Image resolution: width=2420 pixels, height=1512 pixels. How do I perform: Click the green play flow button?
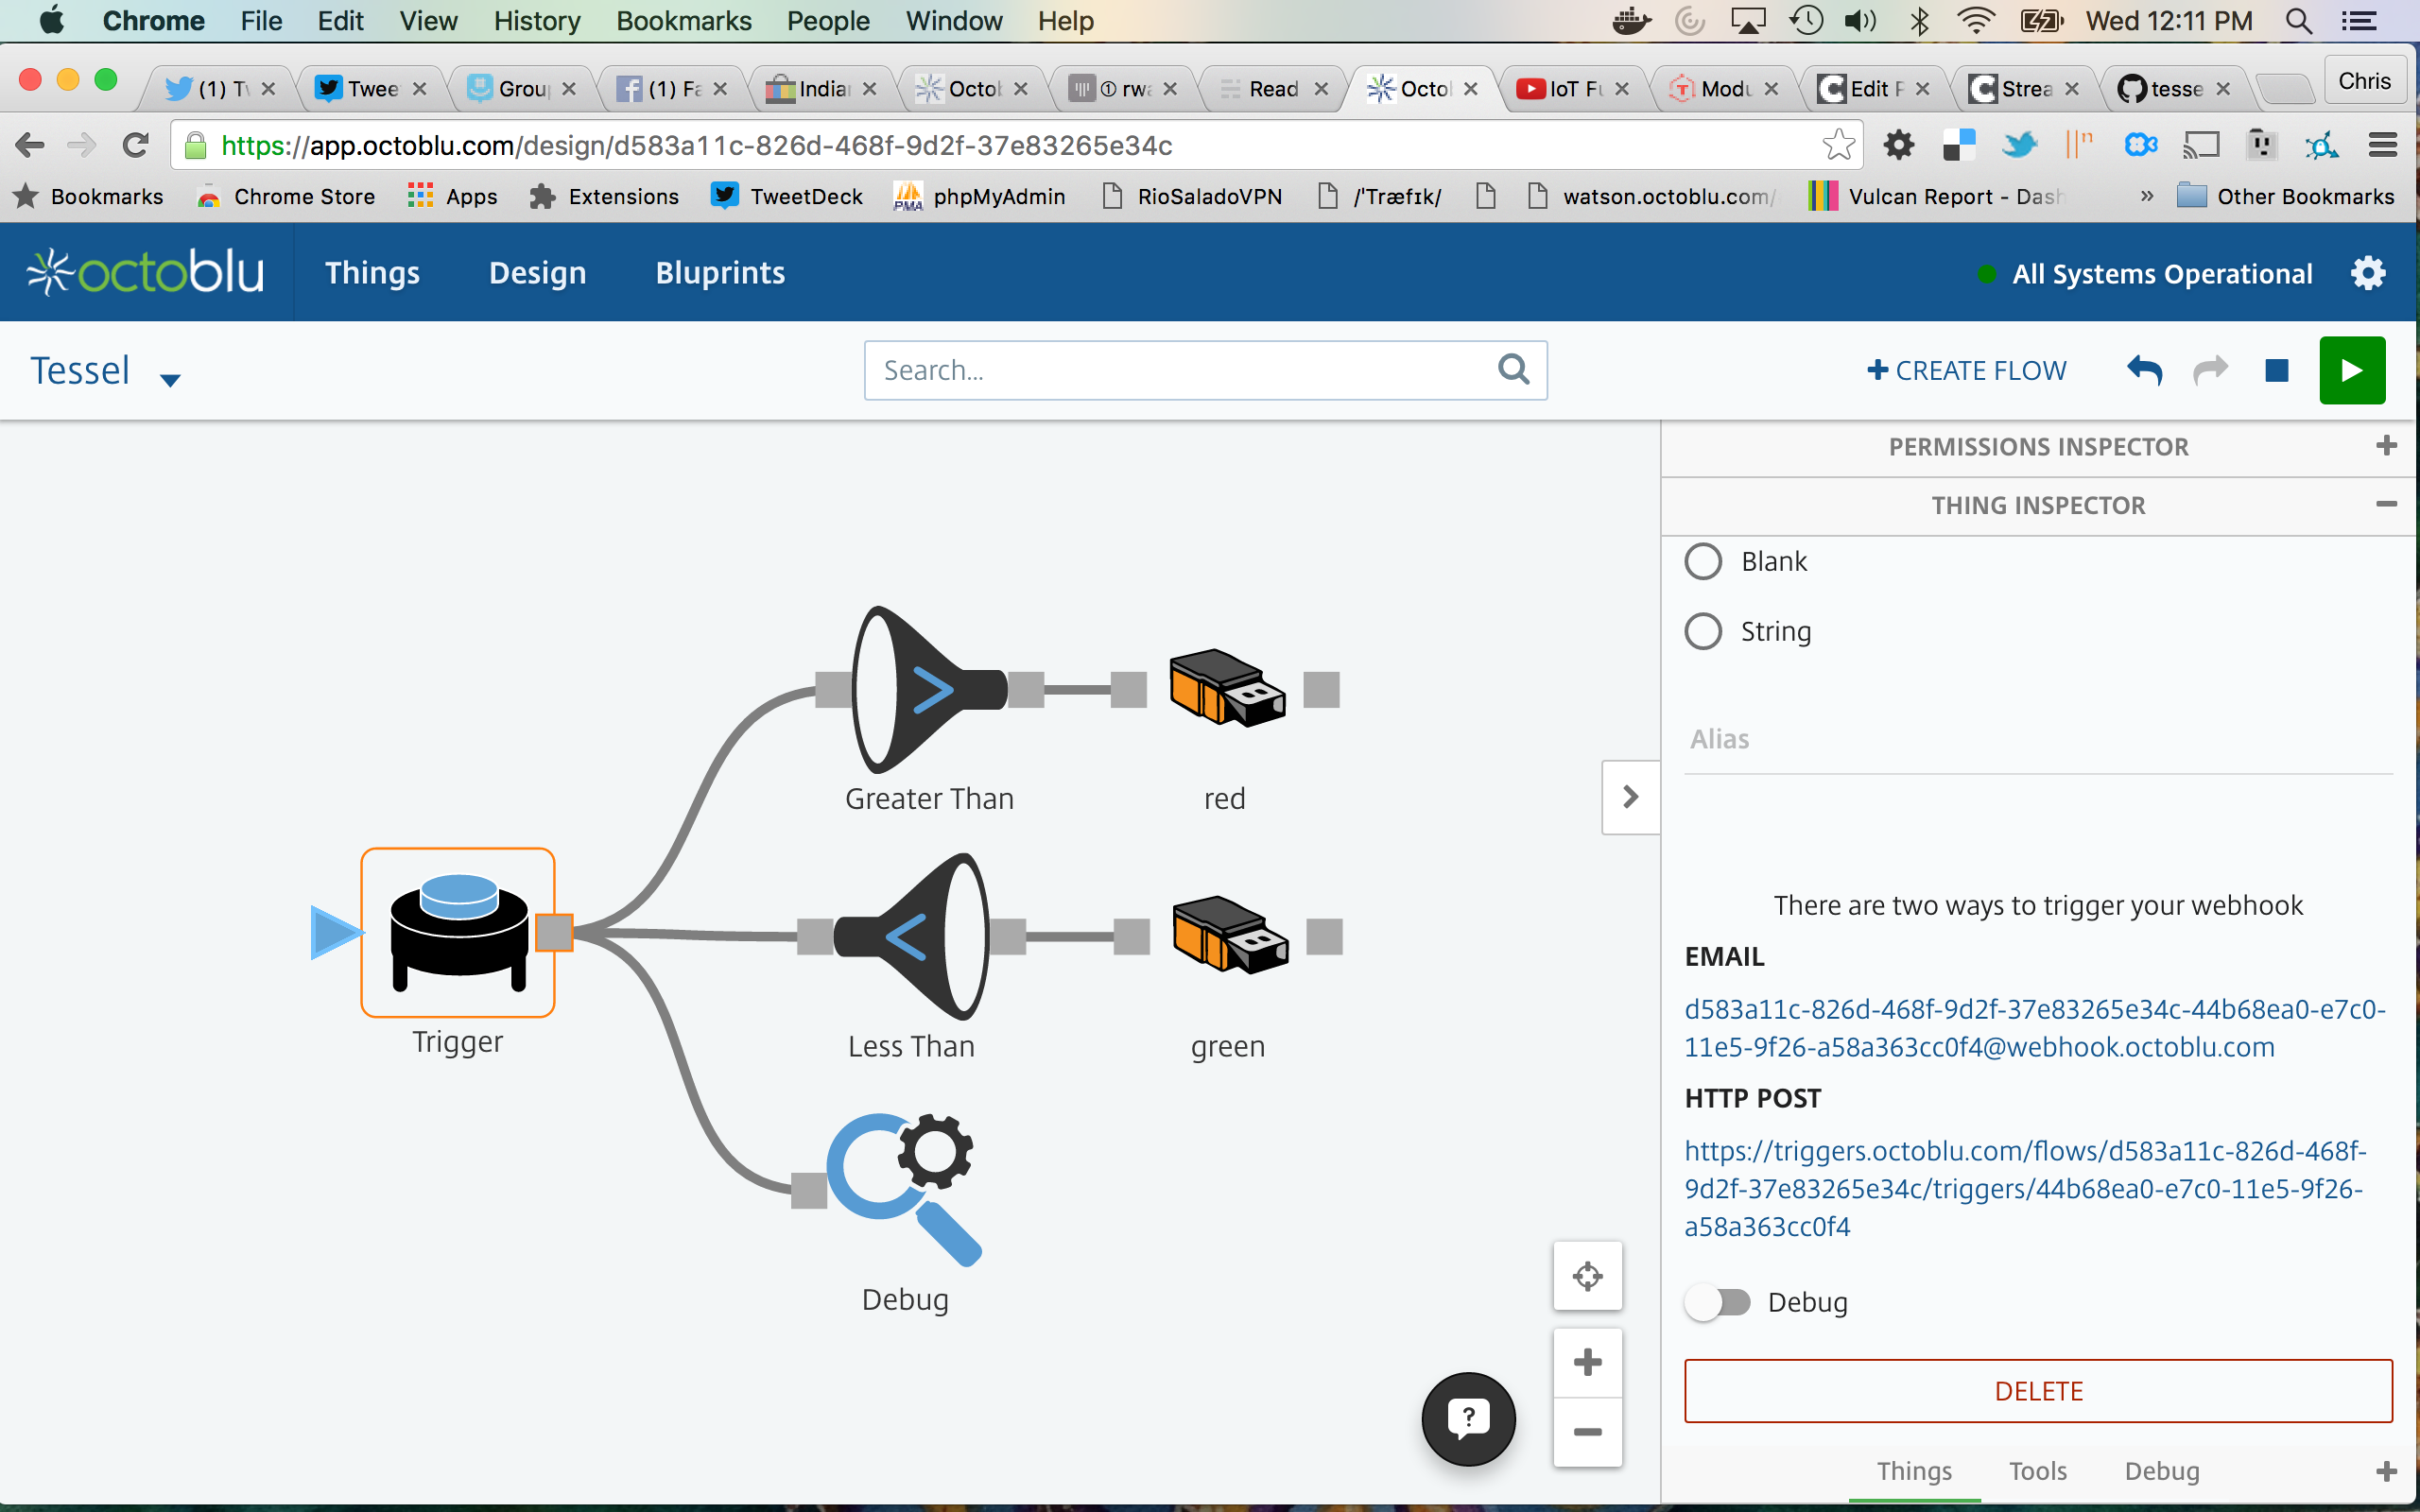coord(2351,371)
